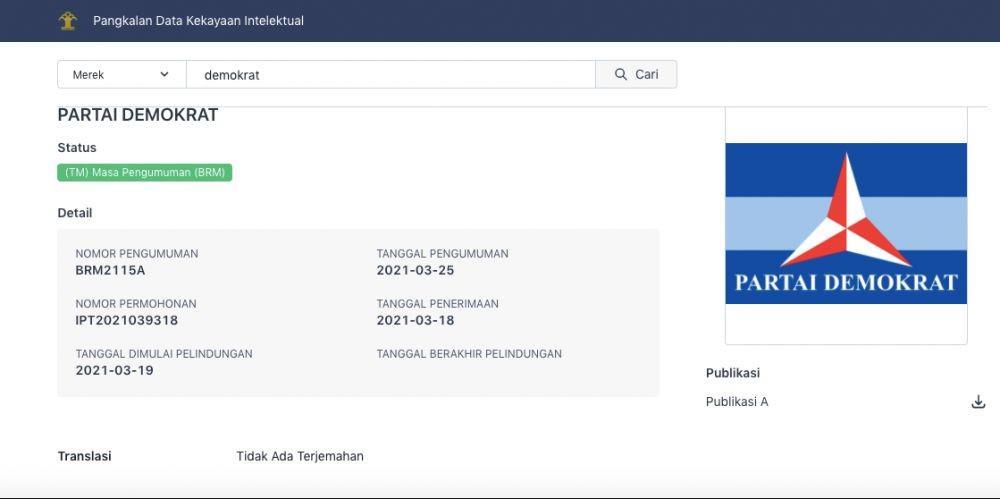Click the NOMOR PENGUMUMAN label
1000x499 pixels.
[136, 254]
